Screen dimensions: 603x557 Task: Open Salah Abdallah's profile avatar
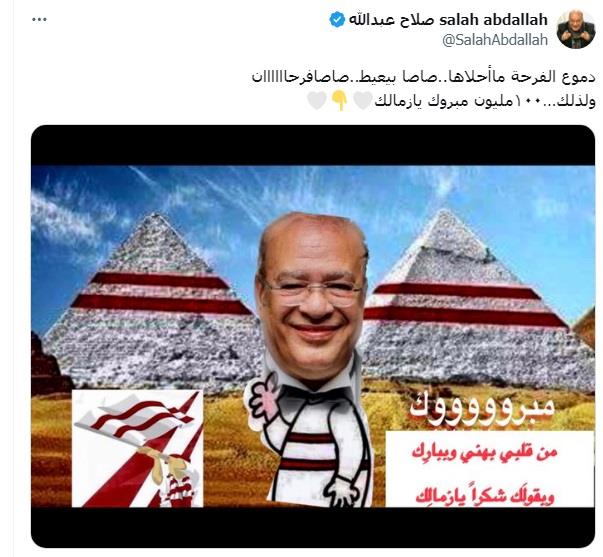[576, 29]
